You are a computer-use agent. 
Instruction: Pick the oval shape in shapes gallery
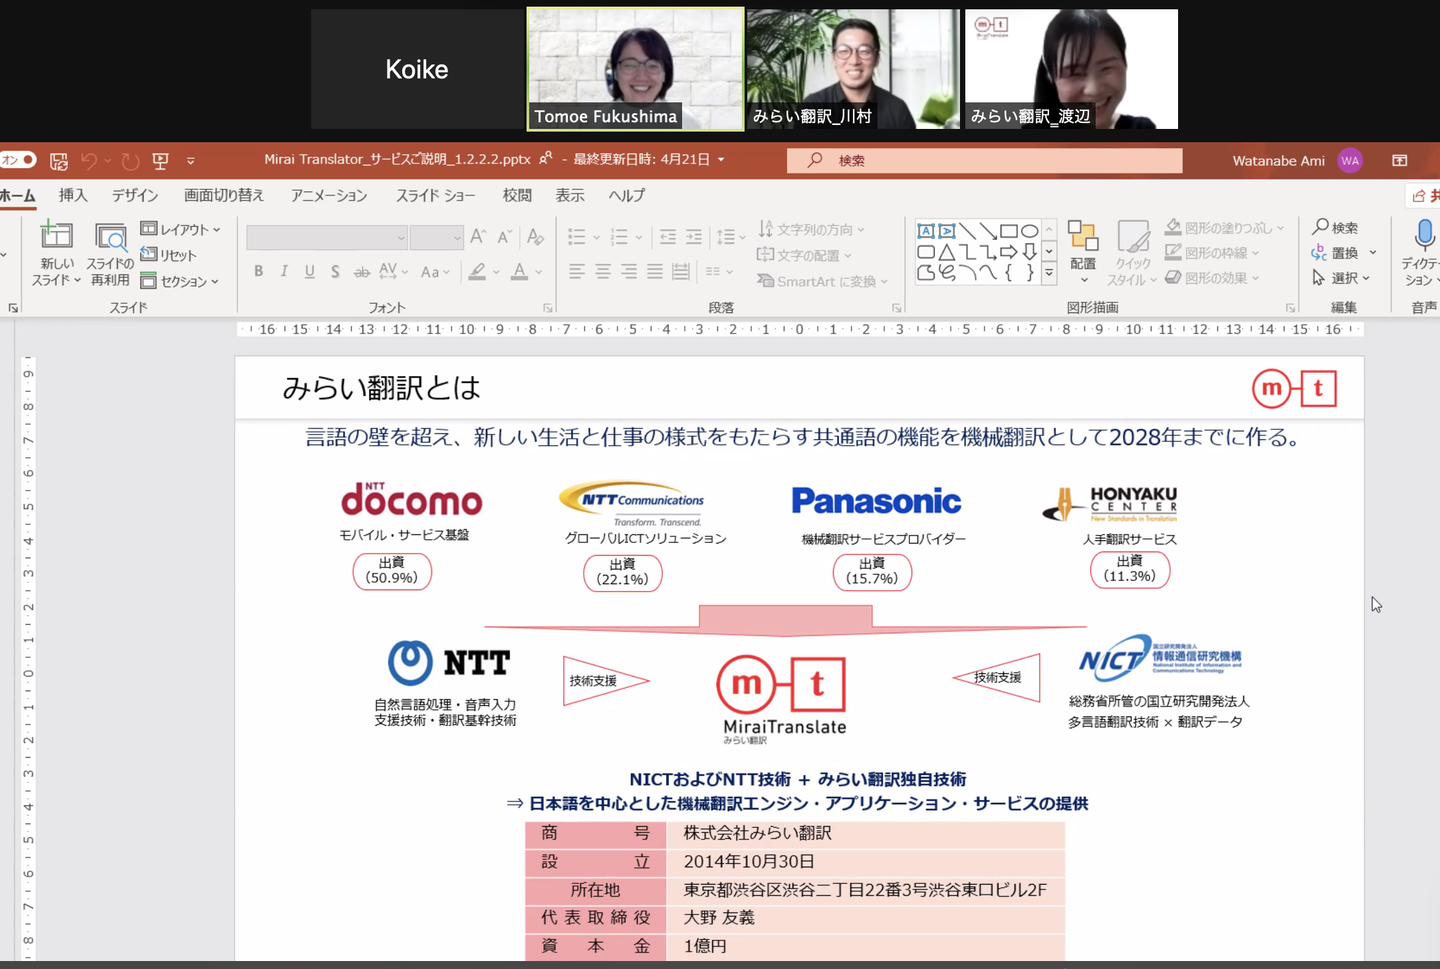(x=1029, y=231)
